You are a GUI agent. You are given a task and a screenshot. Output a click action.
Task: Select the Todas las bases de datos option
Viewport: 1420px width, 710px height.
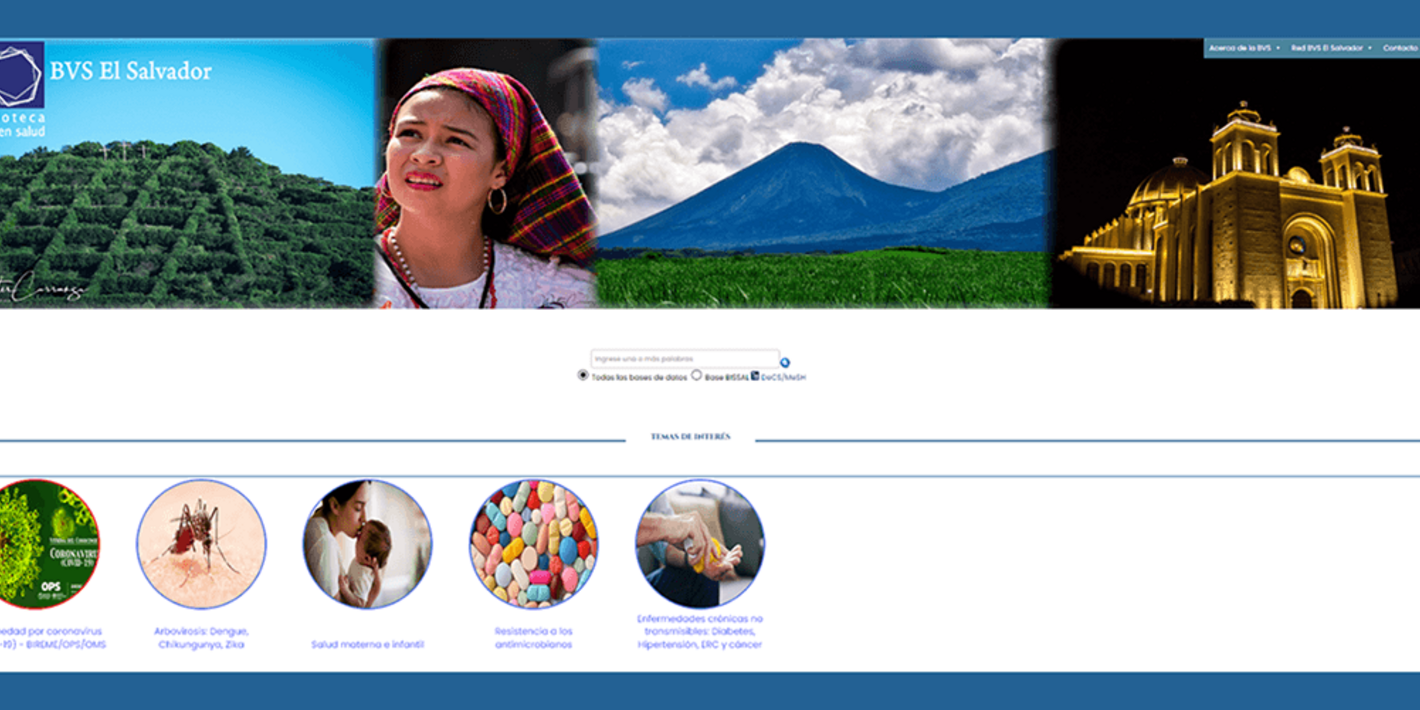(x=582, y=375)
